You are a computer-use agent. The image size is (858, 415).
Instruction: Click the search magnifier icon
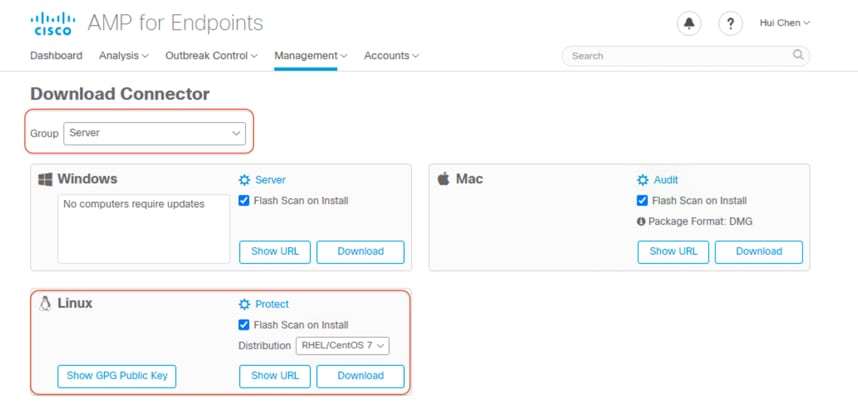pos(798,55)
